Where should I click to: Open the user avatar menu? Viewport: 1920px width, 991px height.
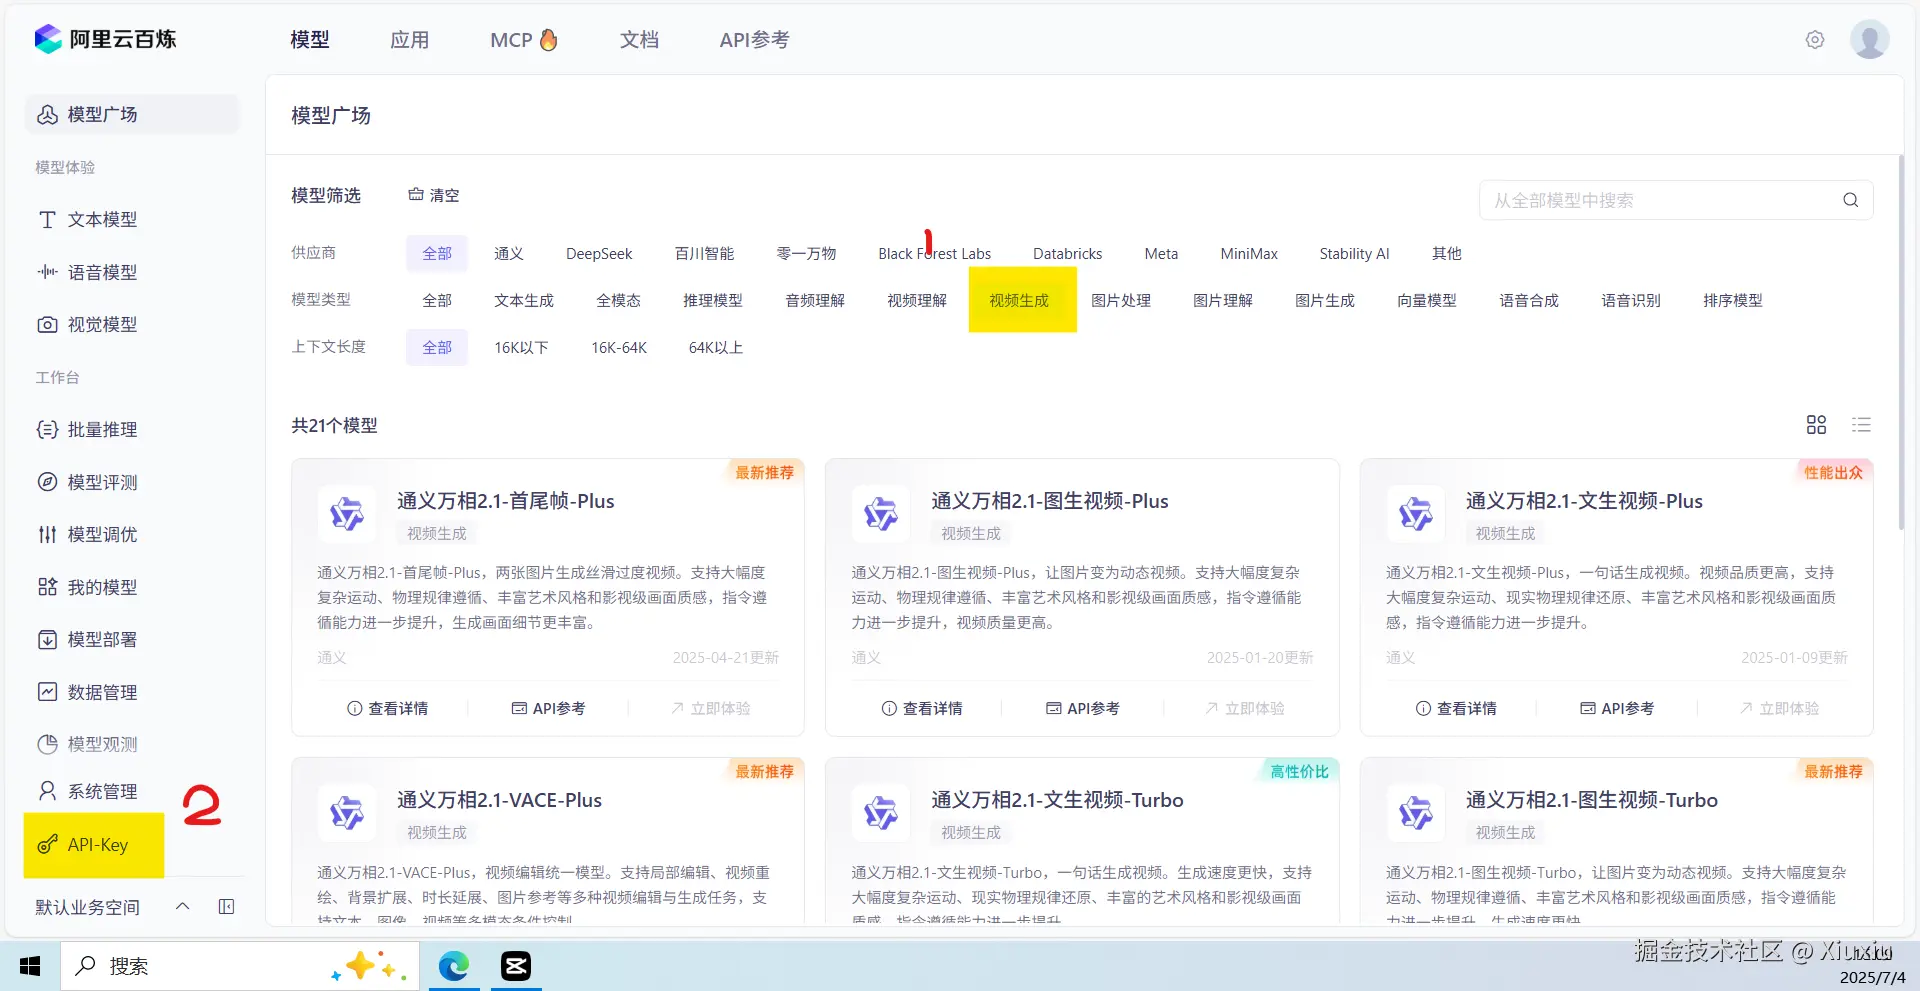tap(1869, 40)
